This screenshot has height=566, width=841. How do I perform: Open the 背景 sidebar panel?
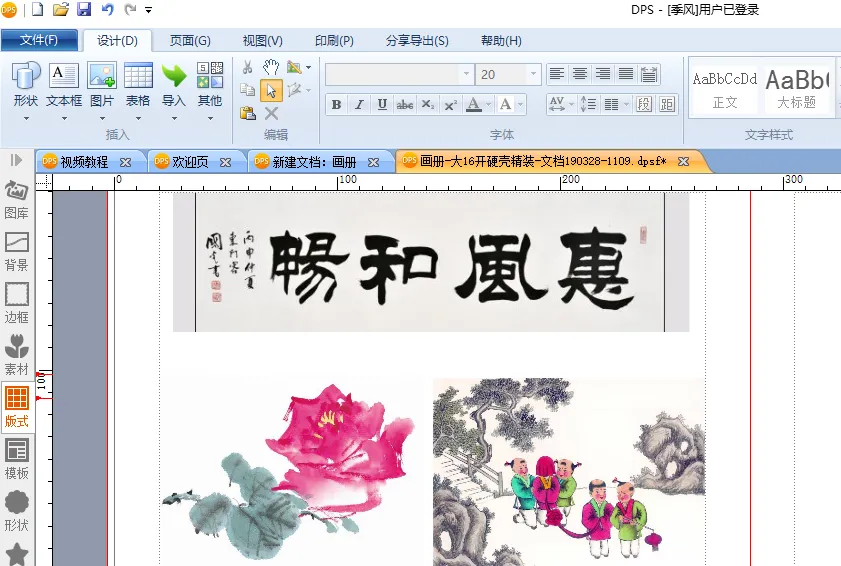point(16,252)
